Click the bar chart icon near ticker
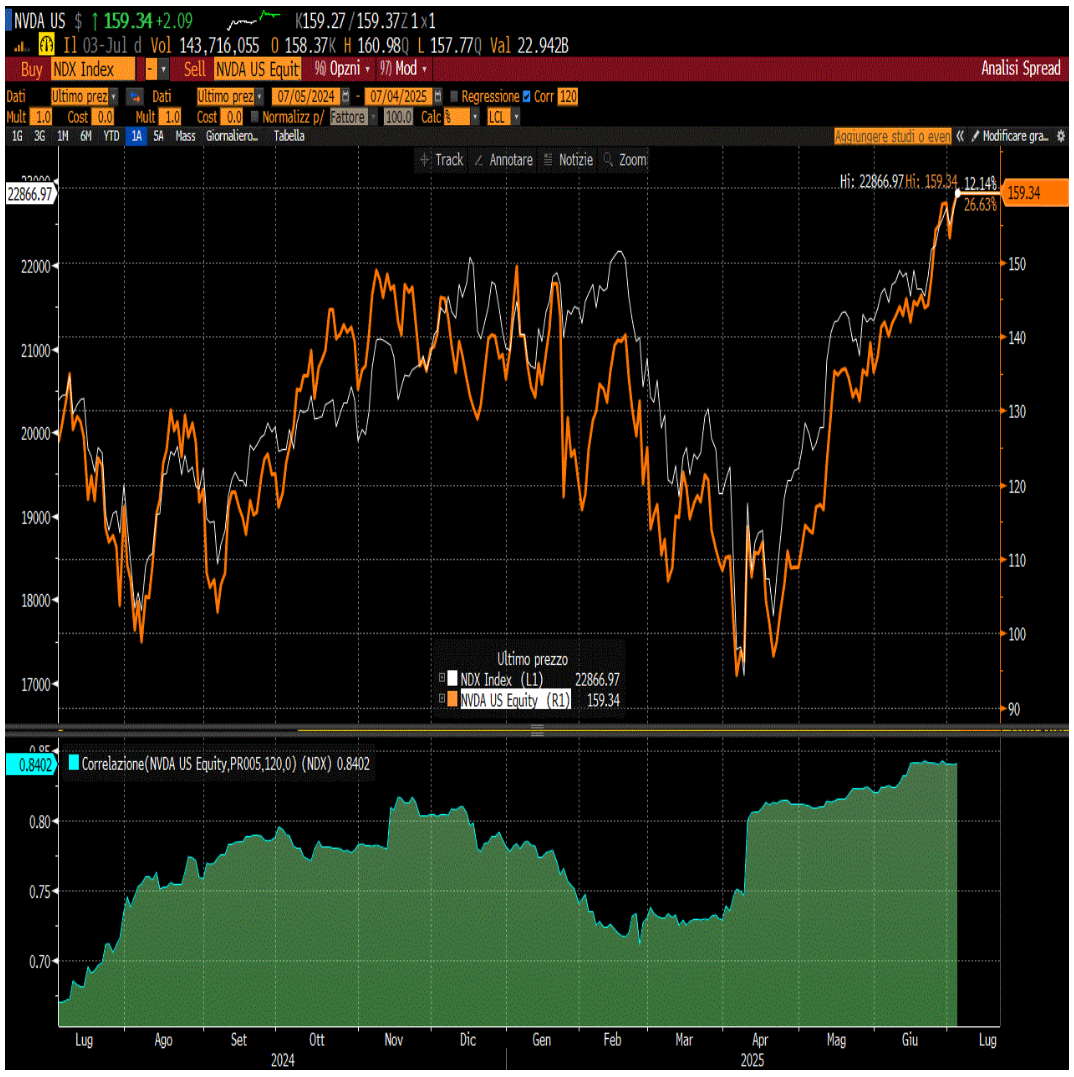The height and width of the screenshot is (1077, 1074). click(x=21, y=46)
